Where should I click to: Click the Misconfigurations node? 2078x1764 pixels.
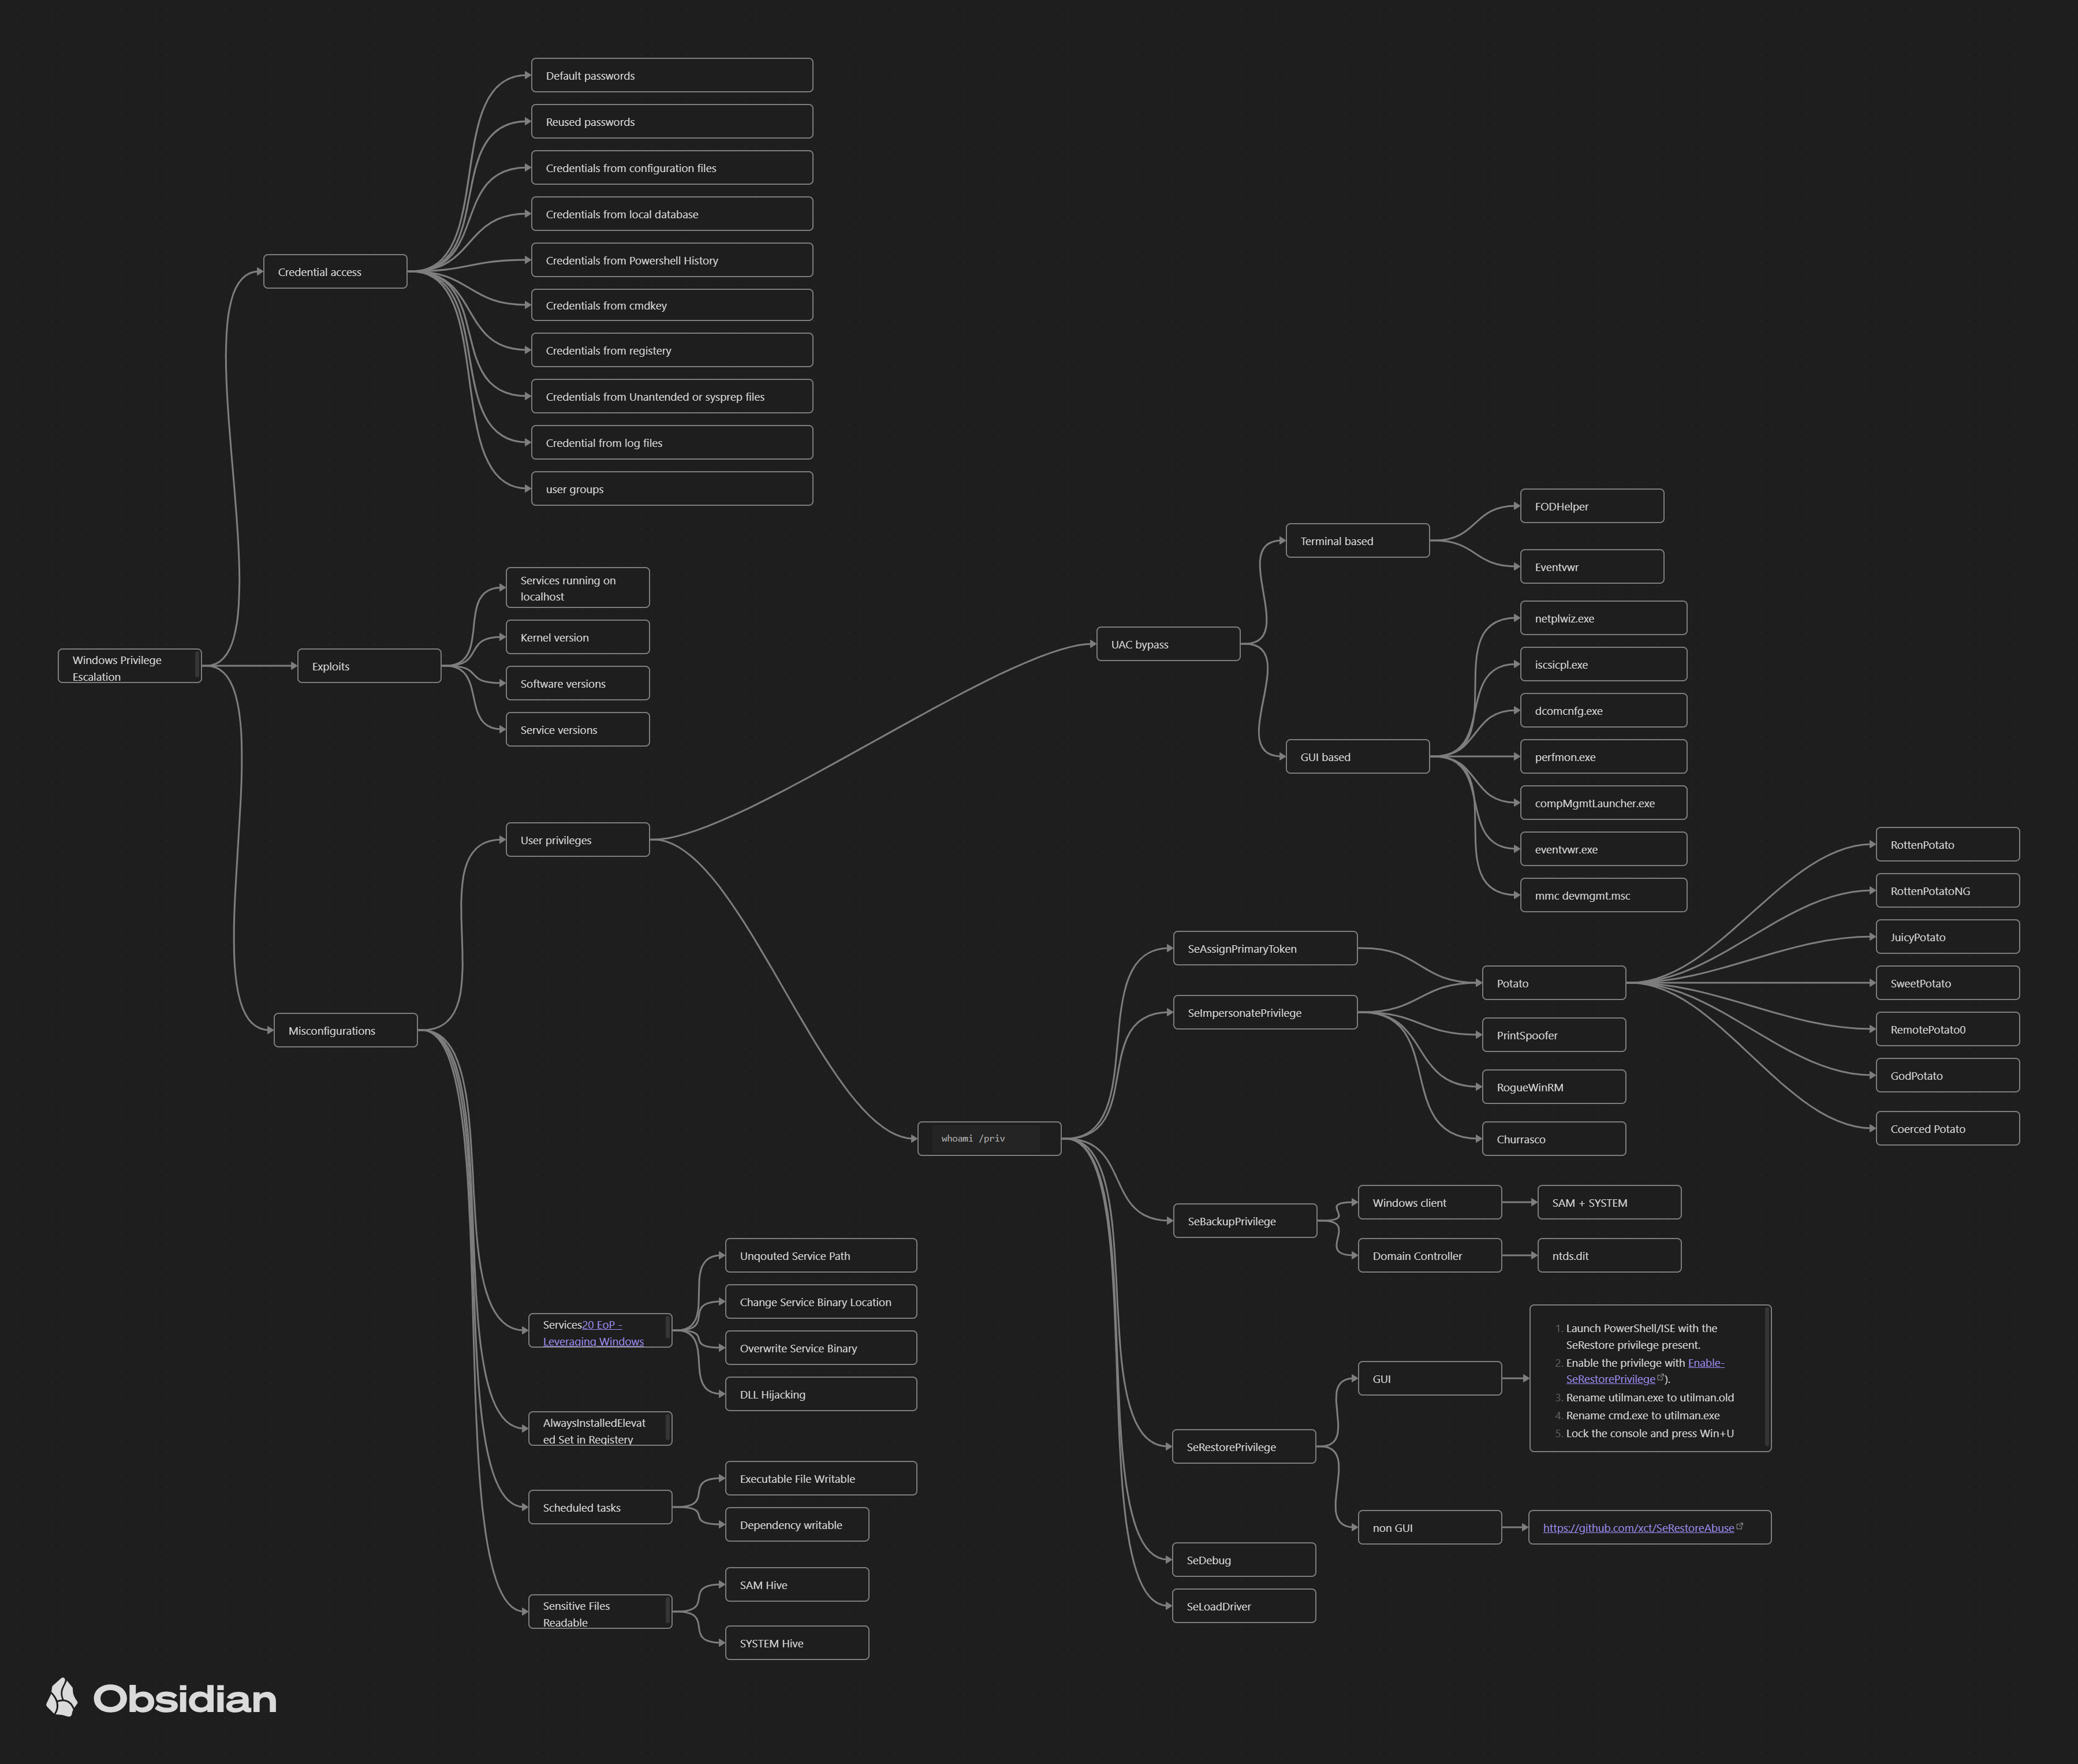[345, 1031]
